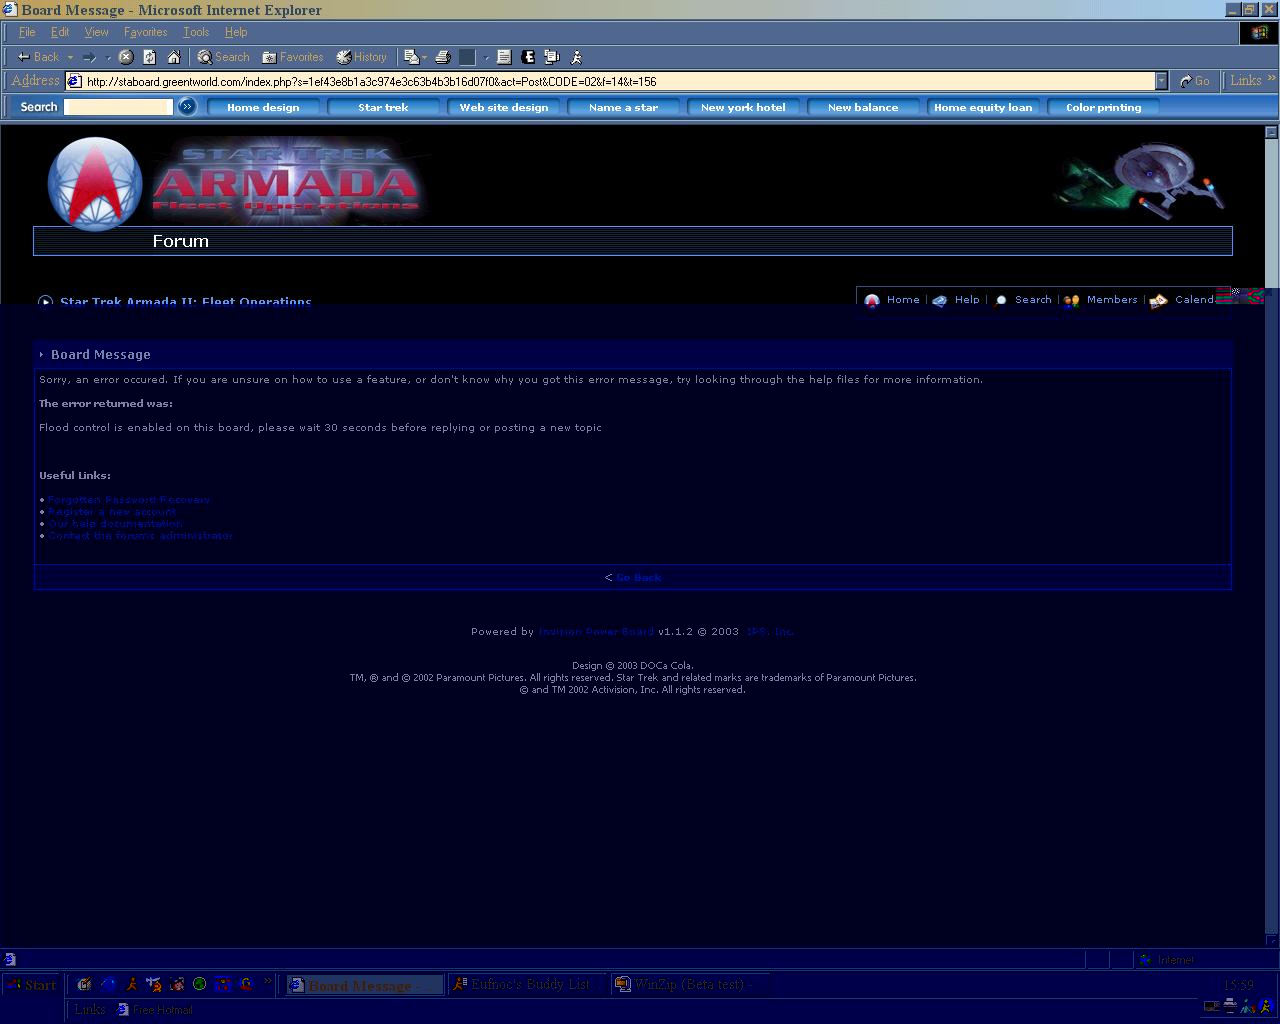Click the AIM running man toolbar icon
This screenshot has width=1280, height=1024.
click(x=576, y=57)
